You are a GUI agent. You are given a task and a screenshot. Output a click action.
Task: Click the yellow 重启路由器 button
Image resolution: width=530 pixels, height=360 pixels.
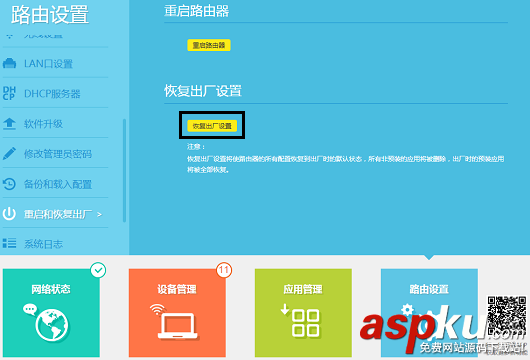coord(209,45)
